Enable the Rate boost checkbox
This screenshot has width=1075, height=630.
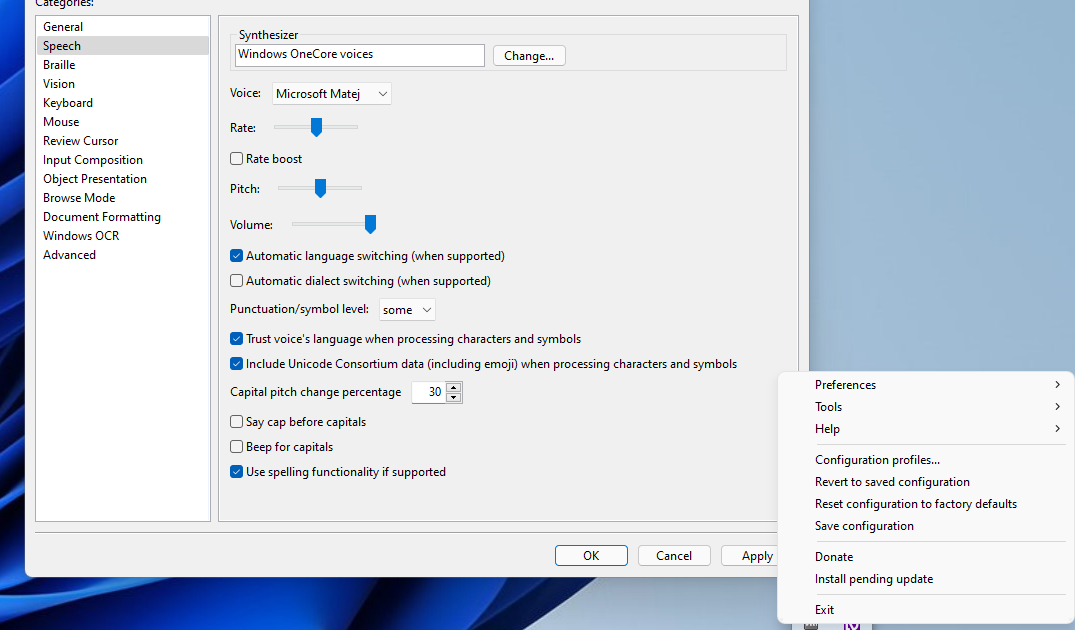pos(237,159)
